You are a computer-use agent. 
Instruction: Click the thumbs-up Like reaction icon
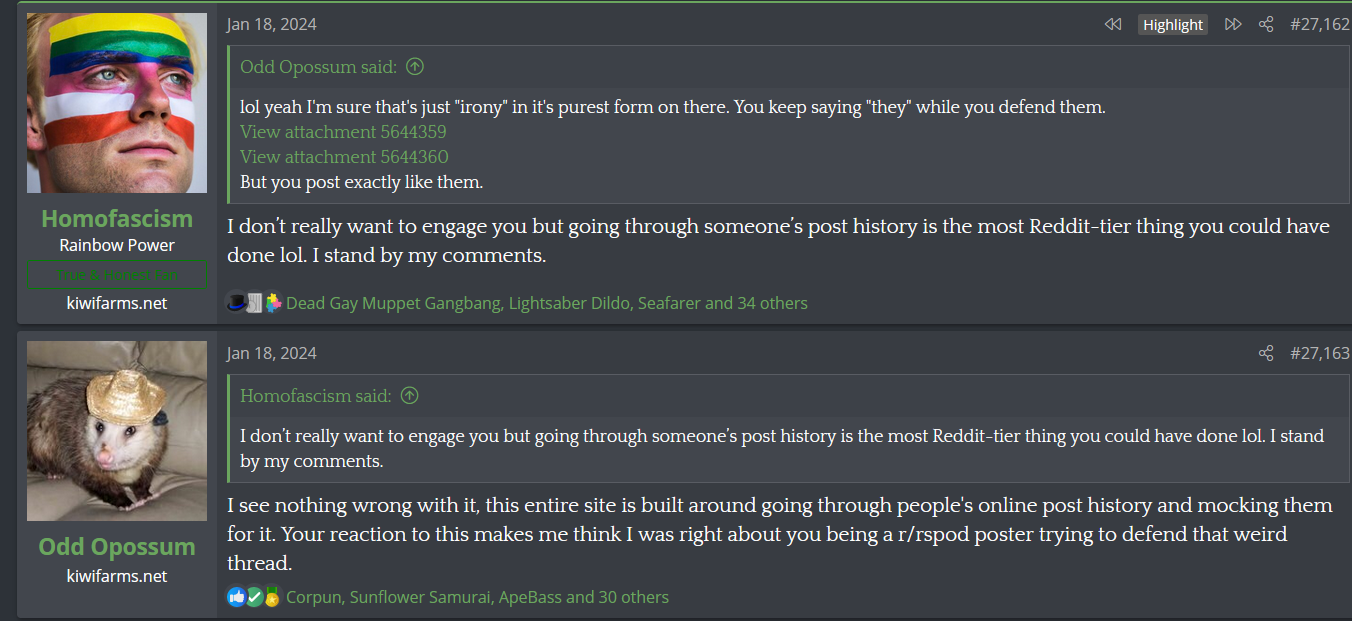click(x=236, y=597)
